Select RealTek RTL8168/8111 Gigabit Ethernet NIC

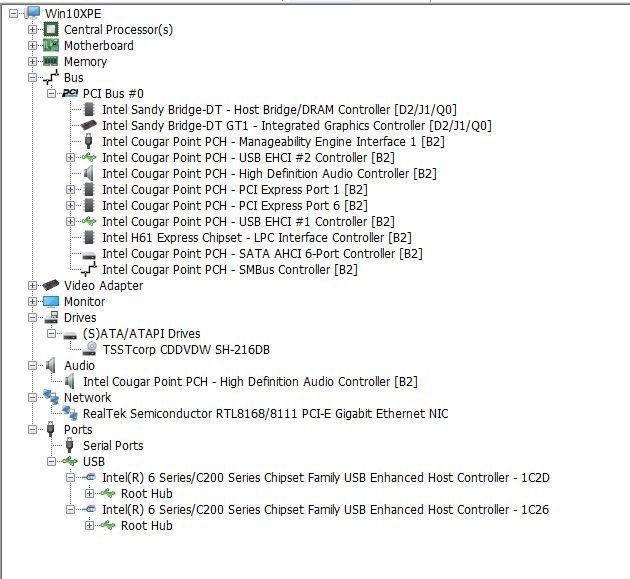click(266, 413)
